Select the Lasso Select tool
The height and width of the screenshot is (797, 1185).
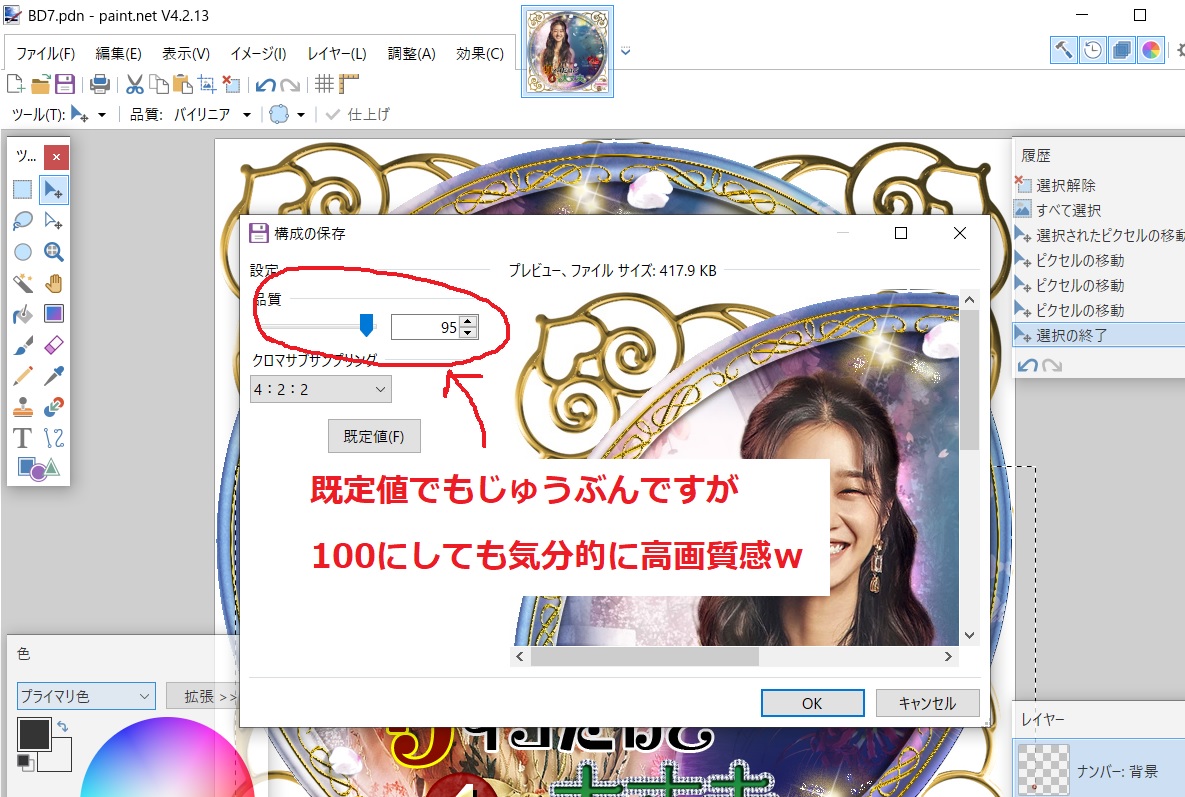pyautogui.click(x=23, y=221)
